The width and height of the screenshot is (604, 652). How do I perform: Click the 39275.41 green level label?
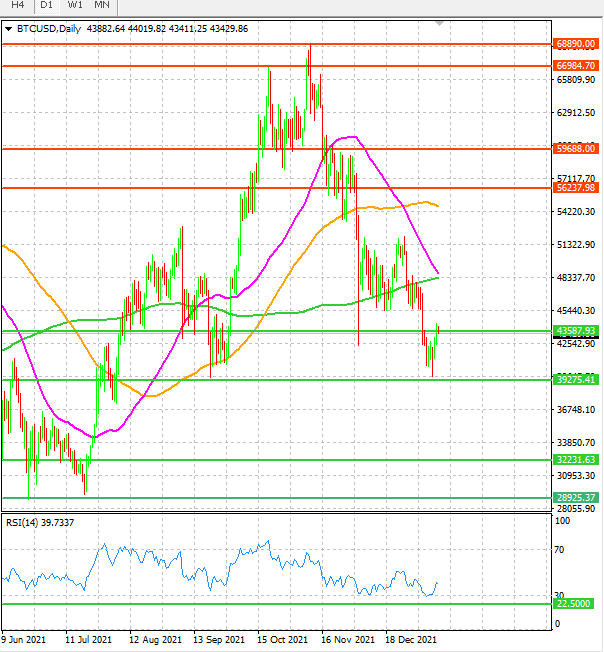576,379
